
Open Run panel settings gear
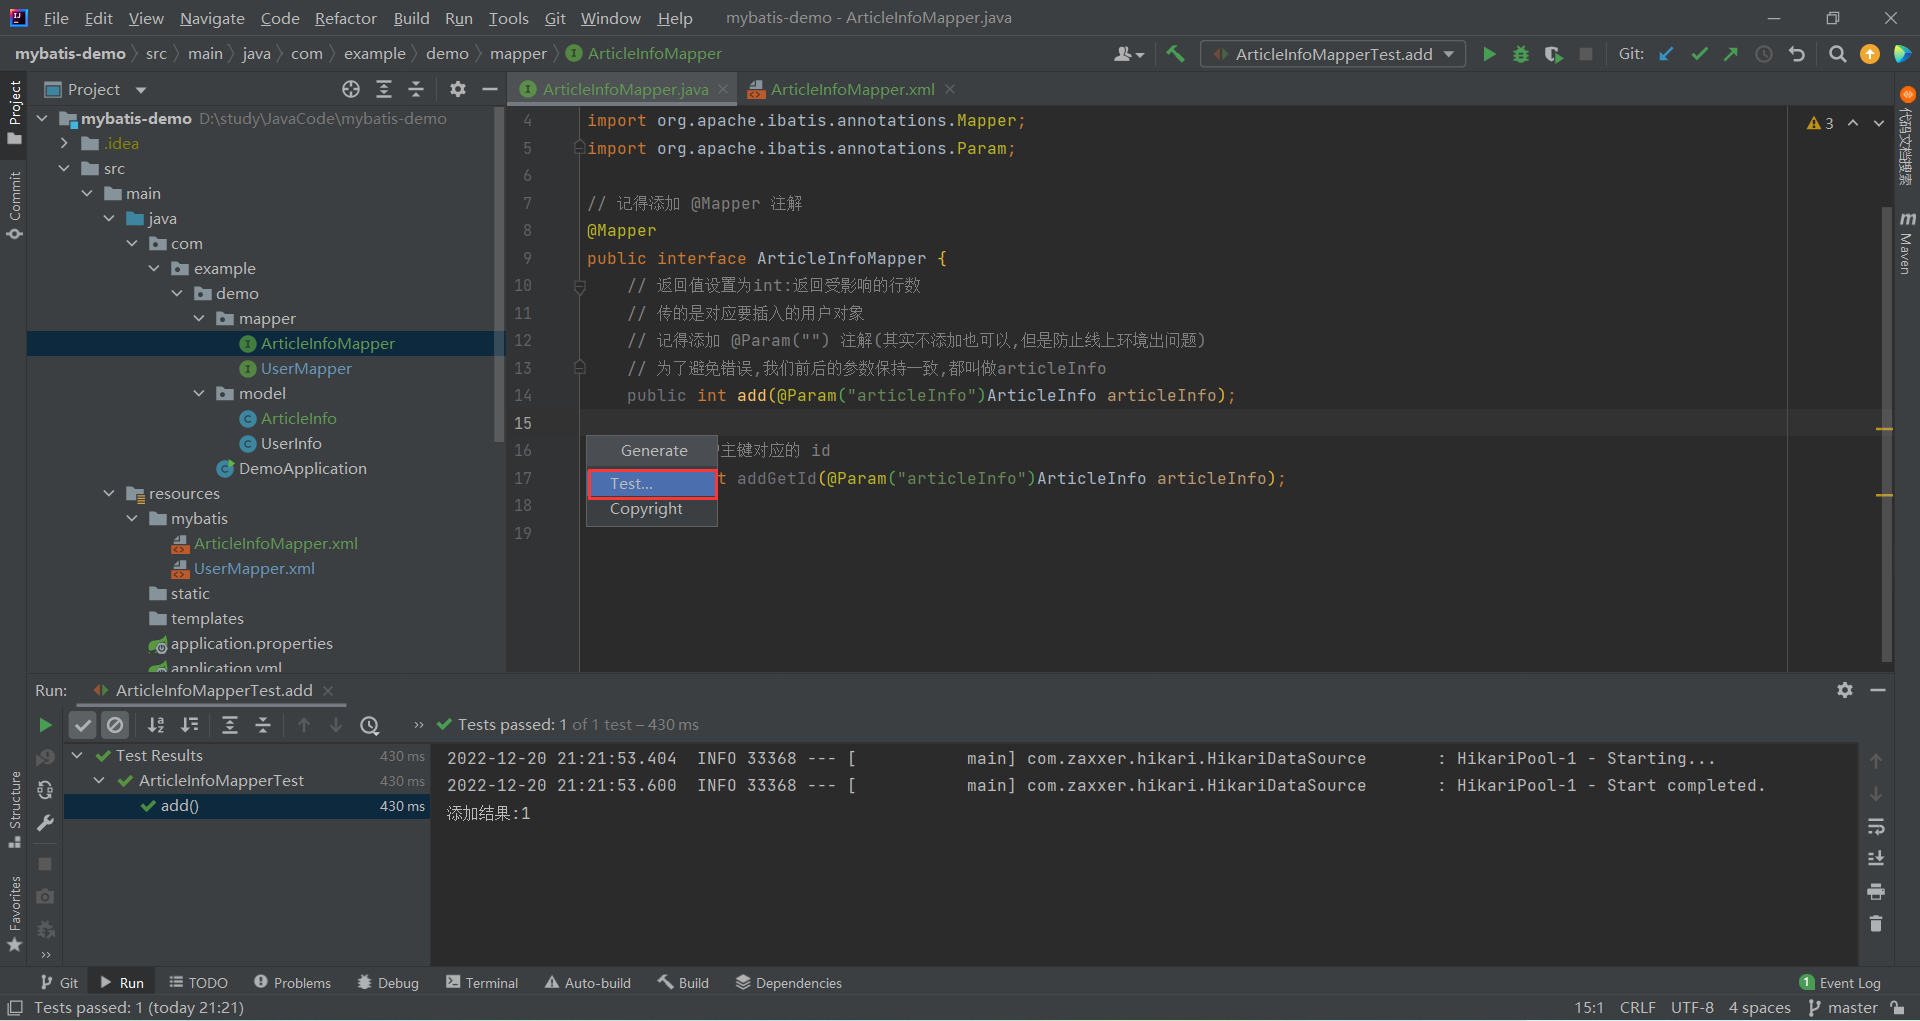tap(1845, 690)
